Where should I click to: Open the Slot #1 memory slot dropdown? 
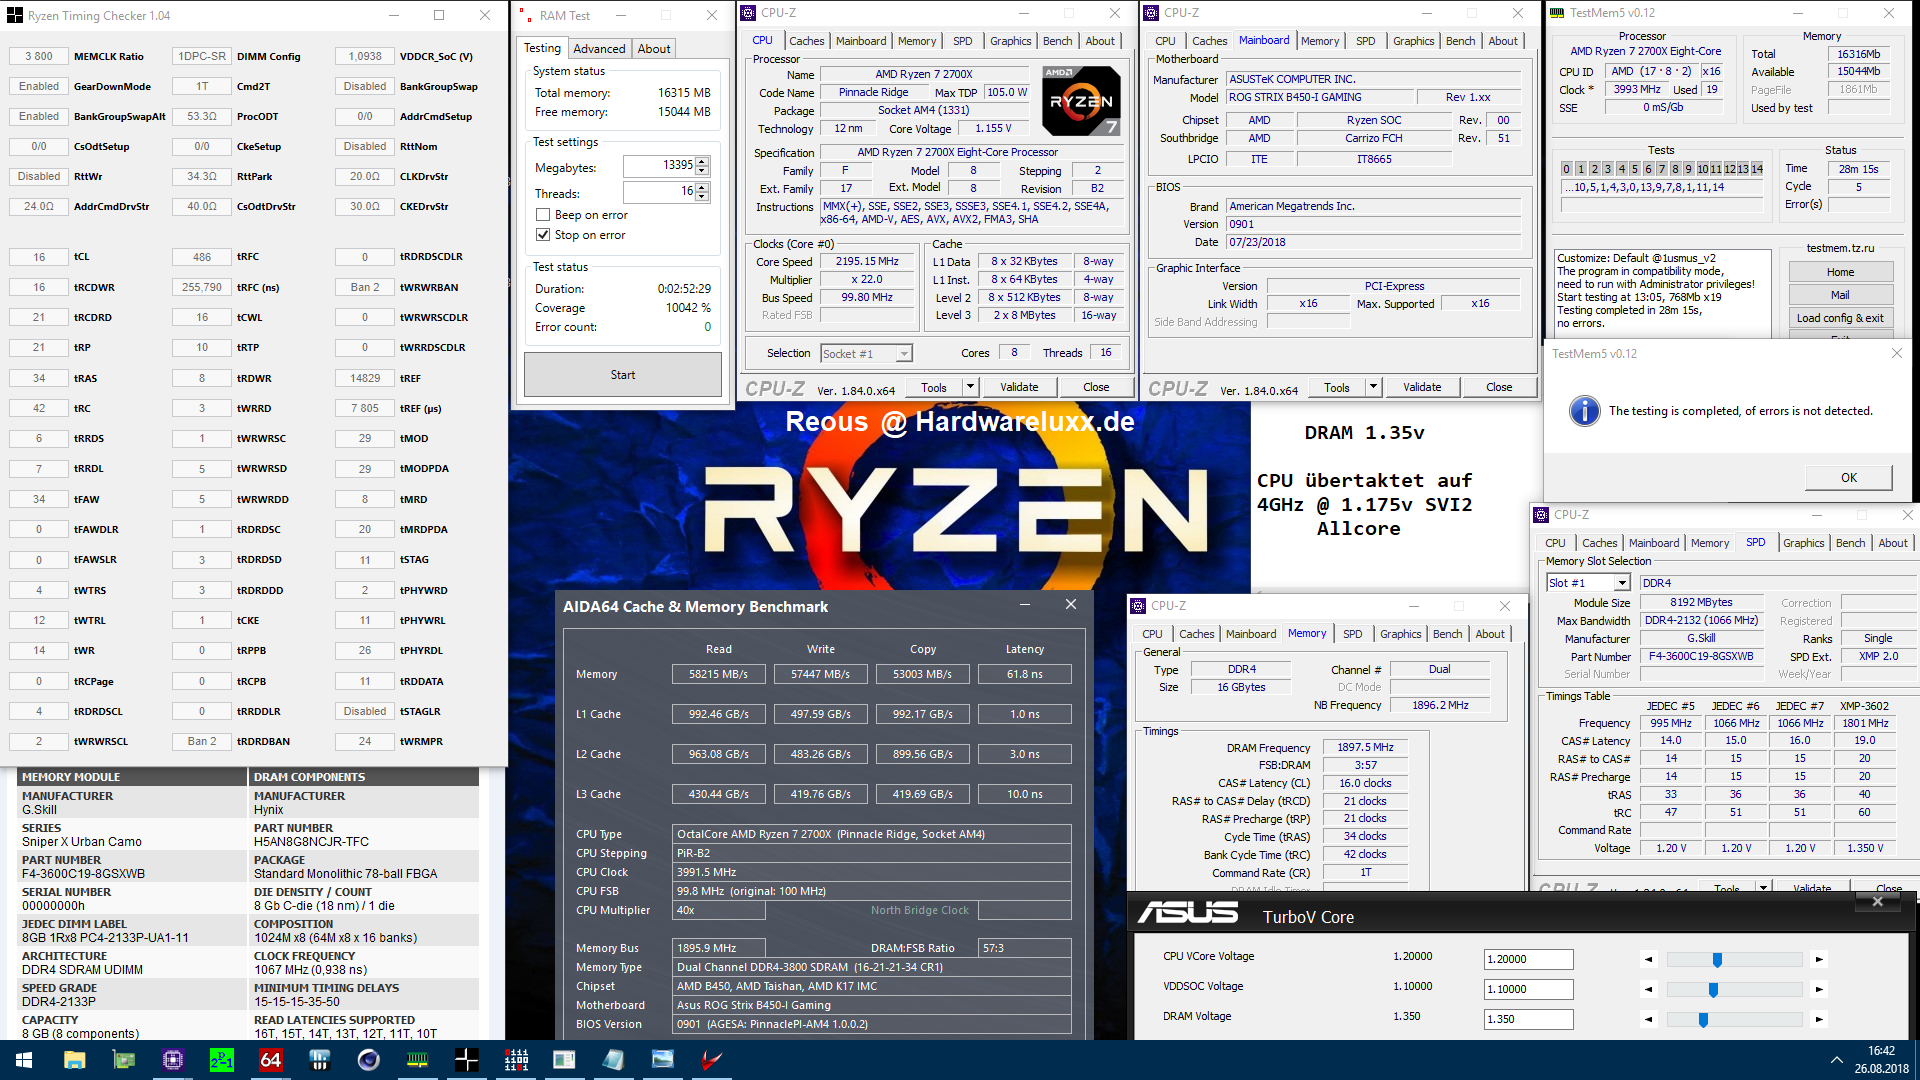[1621, 583]
